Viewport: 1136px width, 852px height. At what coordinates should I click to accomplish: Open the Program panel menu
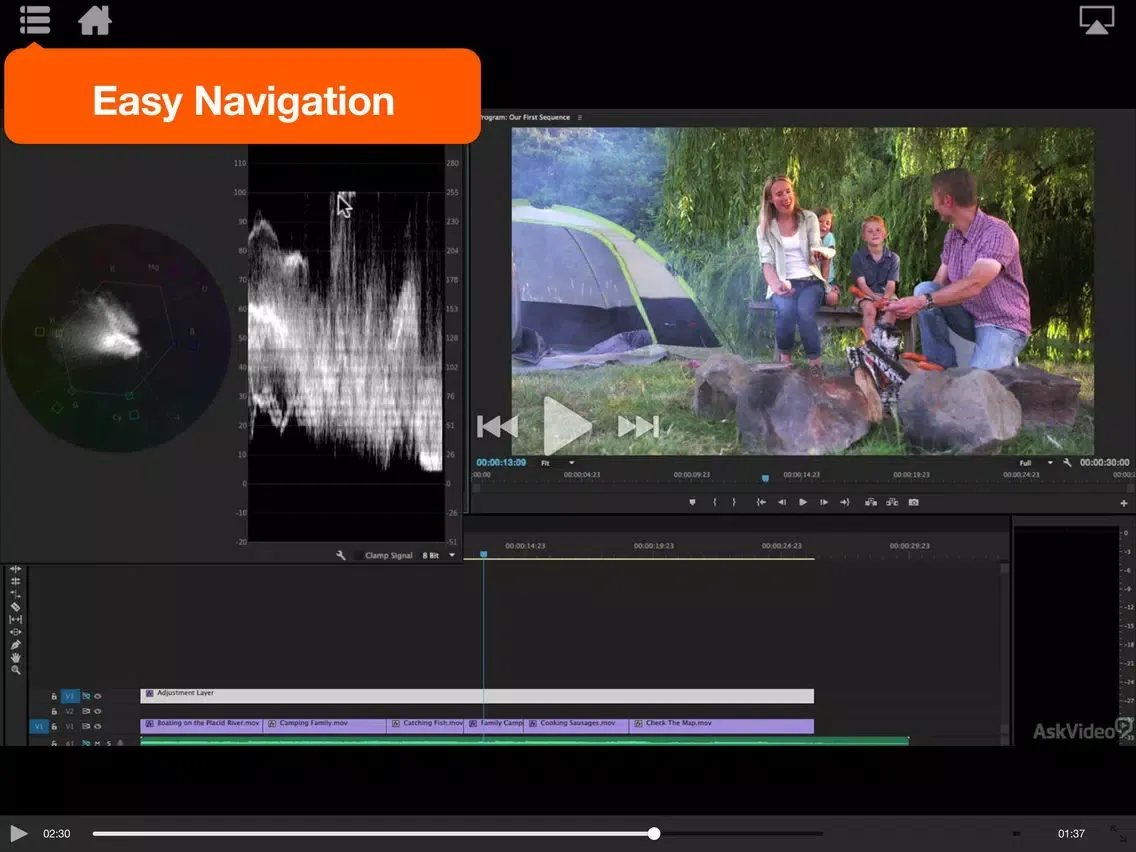[580, 117]
